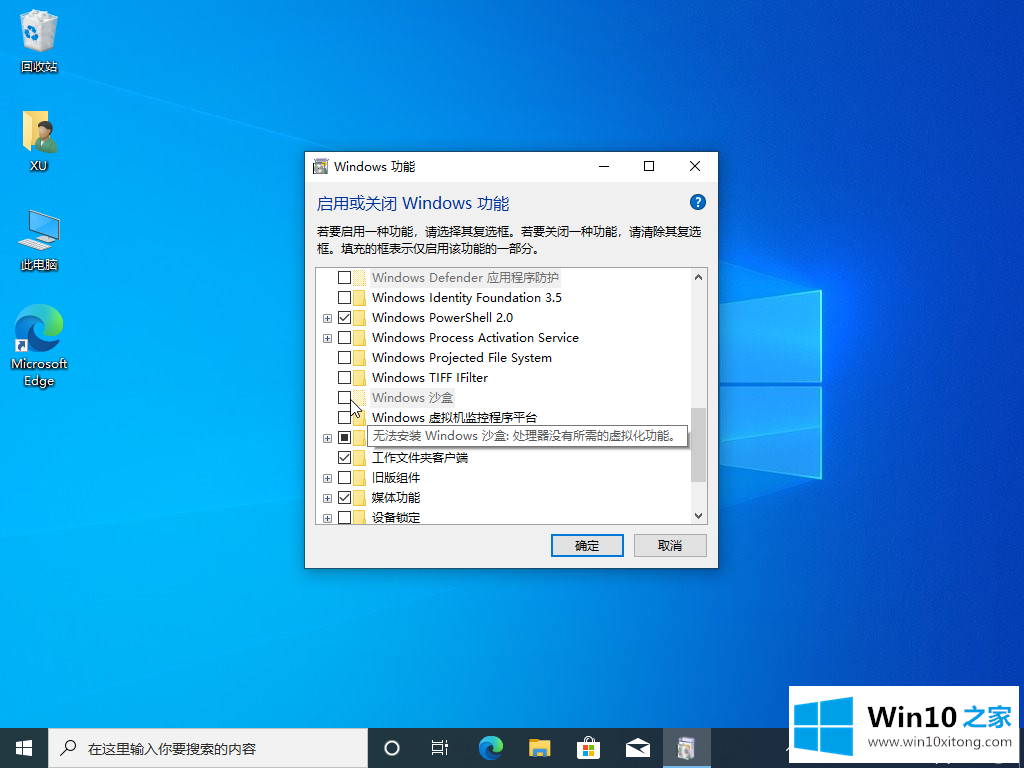Viewport: 1024px width, 768px height.
Task: Expand the 旧版组件 tree node
Action: pos(327,479)
